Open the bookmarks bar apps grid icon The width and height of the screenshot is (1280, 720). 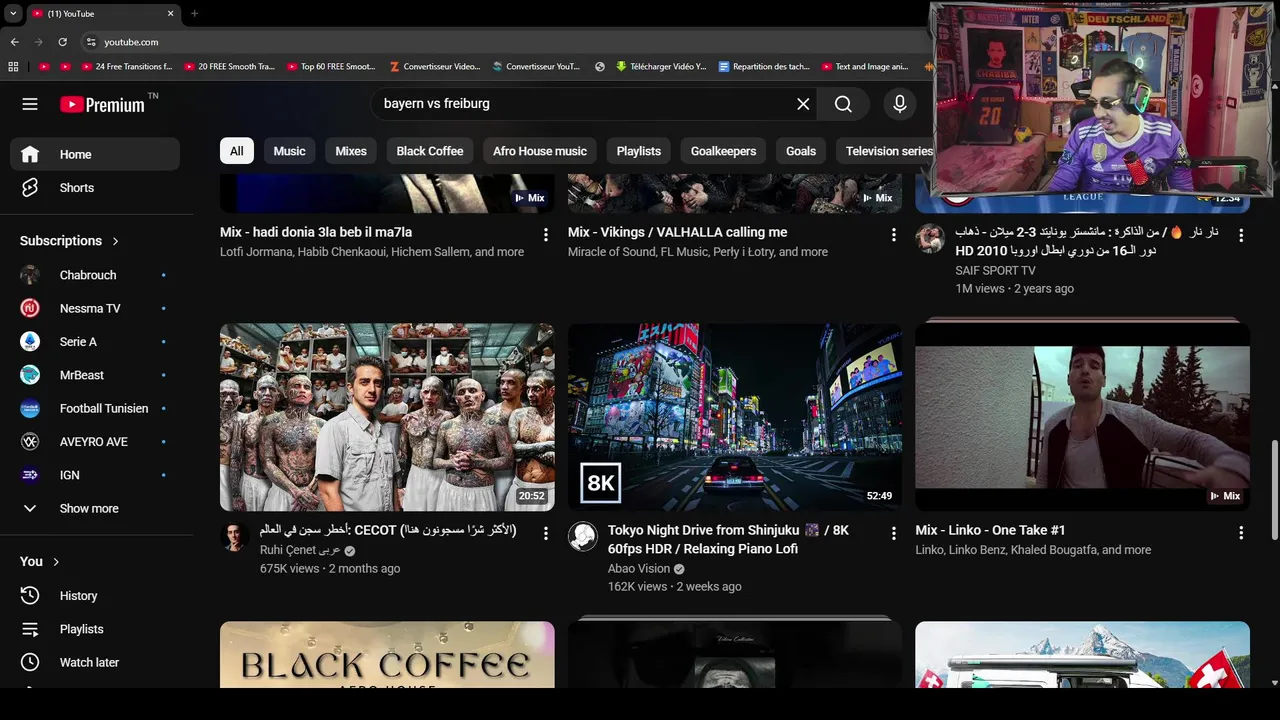tap(13, 67)
